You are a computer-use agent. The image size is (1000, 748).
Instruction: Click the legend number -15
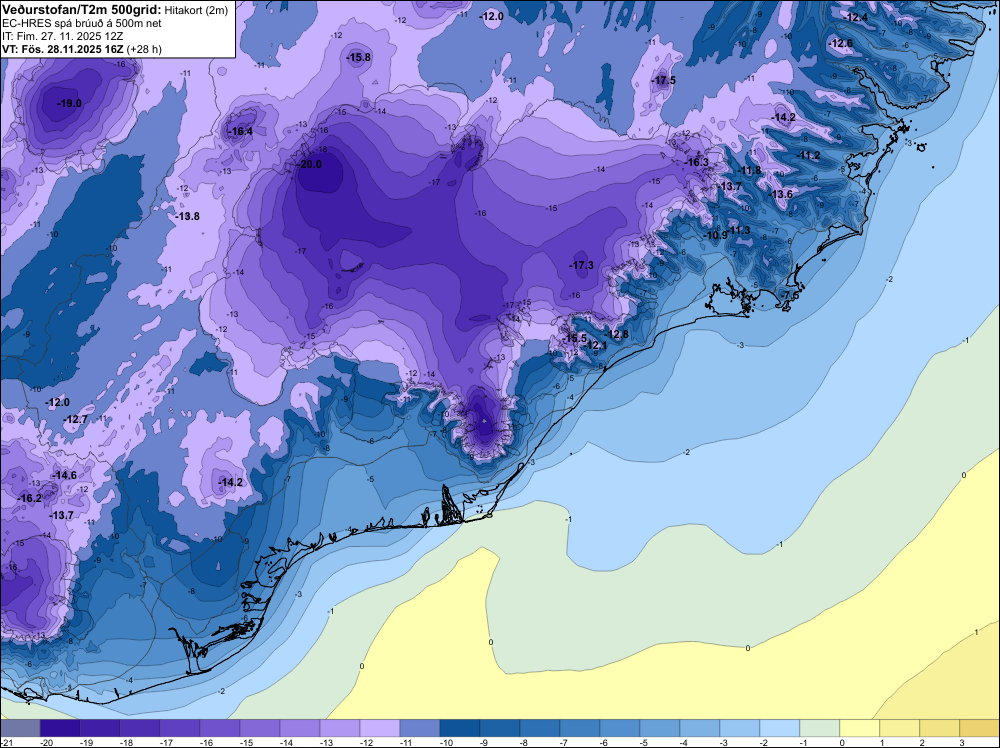click(246, 742)
